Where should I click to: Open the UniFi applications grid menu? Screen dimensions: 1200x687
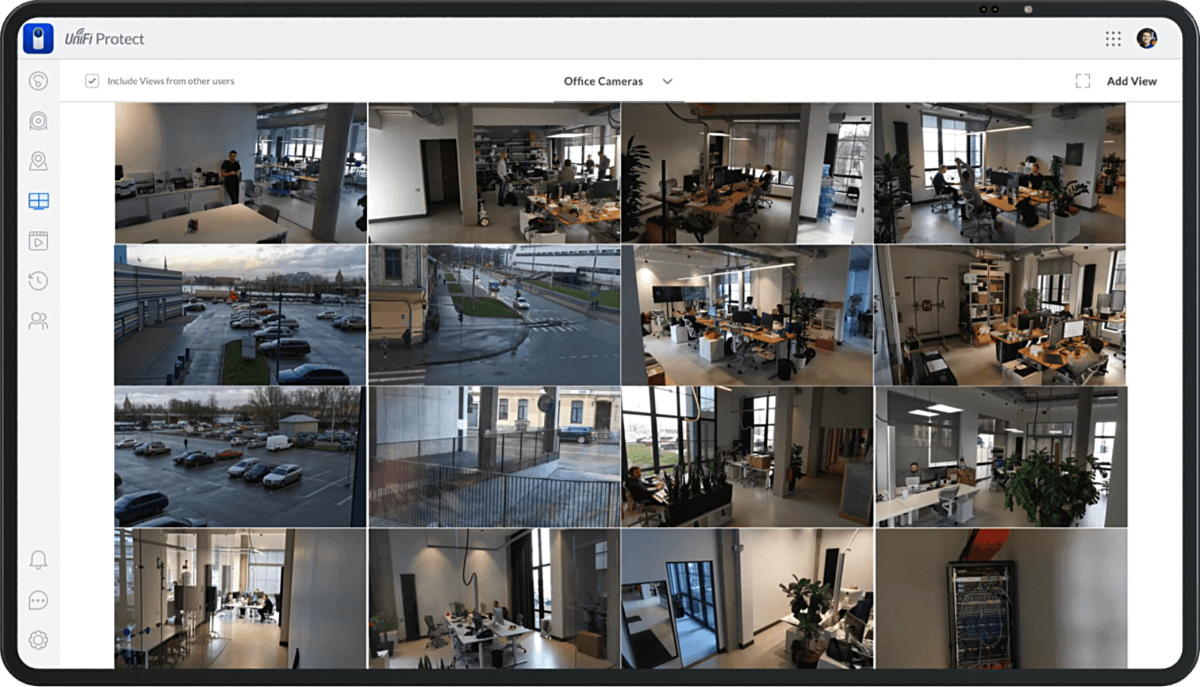point(1112,38)
